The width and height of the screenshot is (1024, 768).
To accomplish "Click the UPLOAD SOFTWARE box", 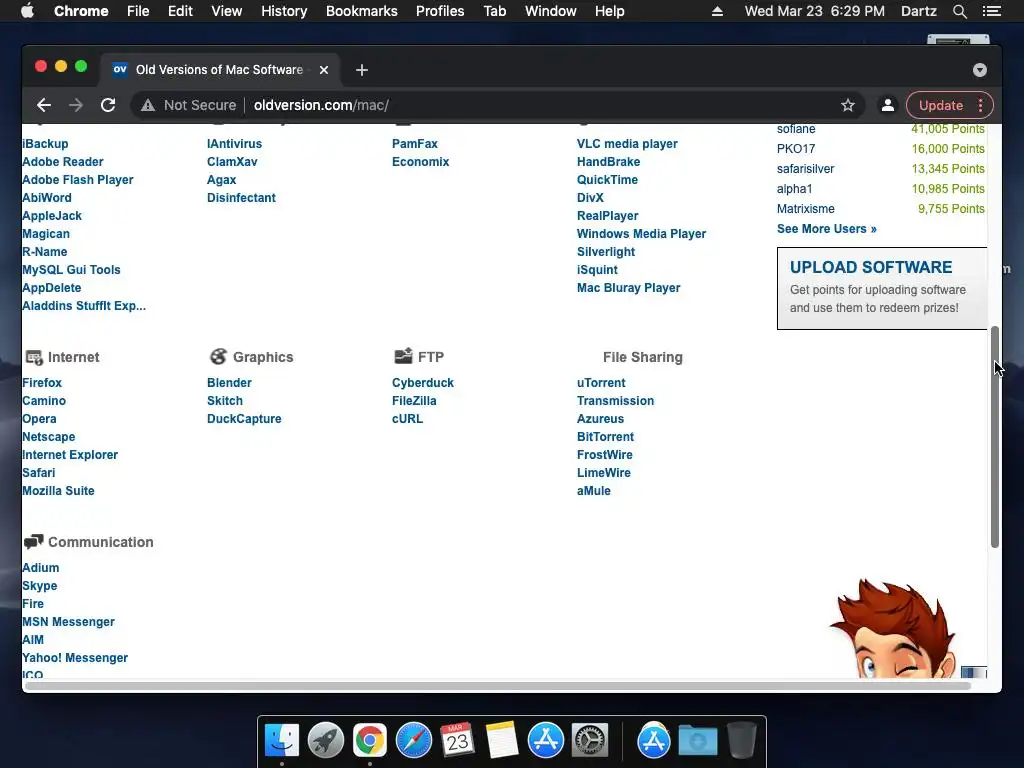I will pyautogui.click(x=882, y=288).
